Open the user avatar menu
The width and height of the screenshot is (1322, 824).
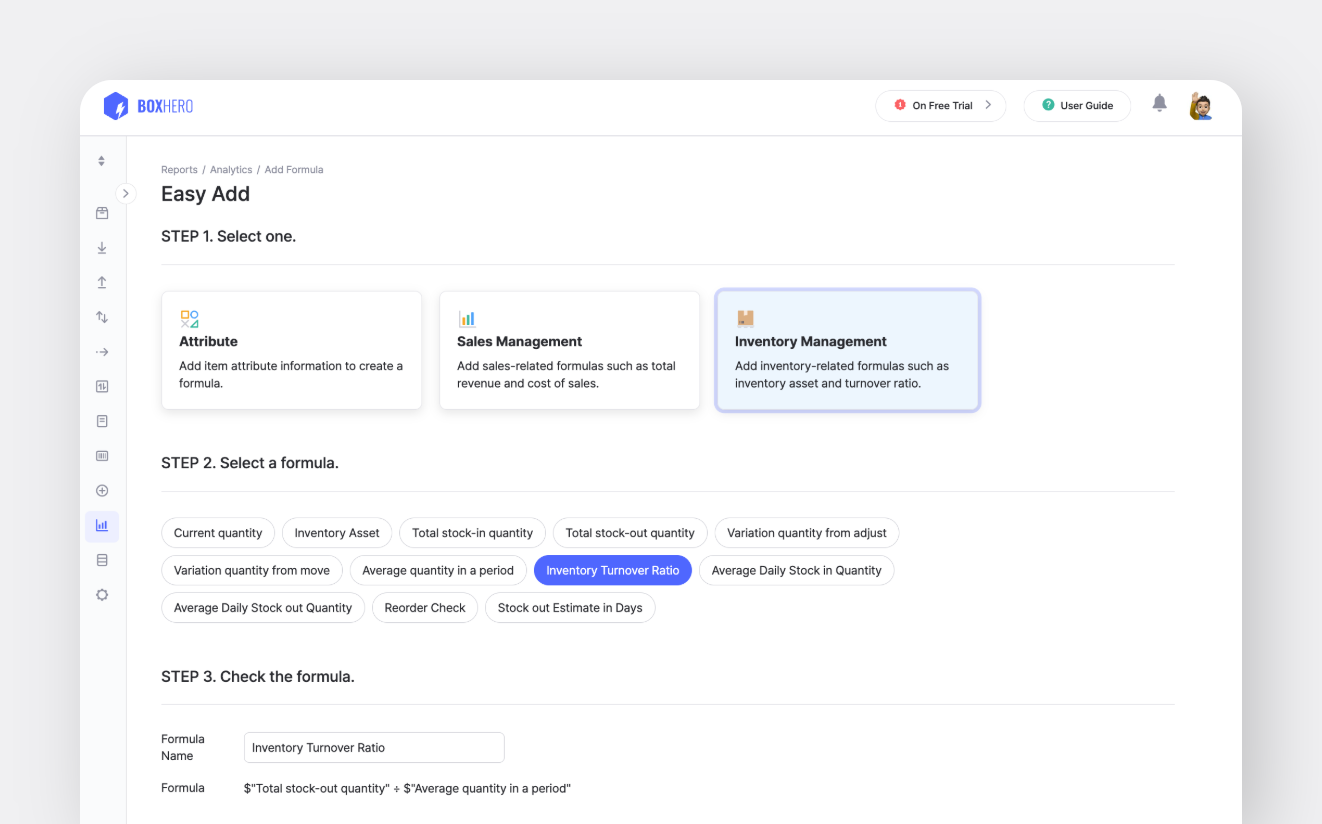1200,106
